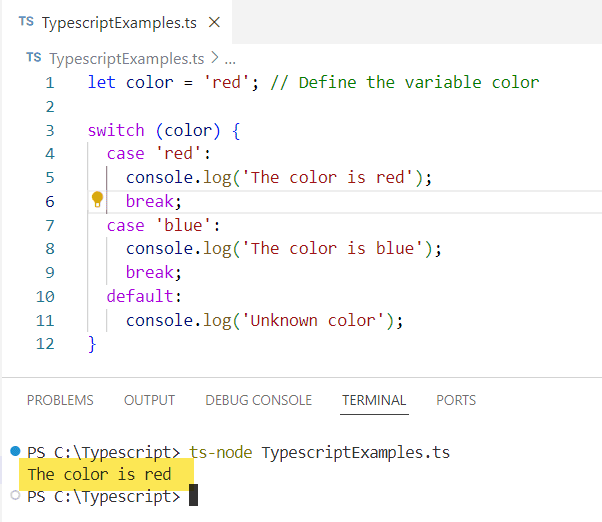Click the blue command-success dot in the terminal
This screenshot has height=522, width=602.
tap(15, 451)
